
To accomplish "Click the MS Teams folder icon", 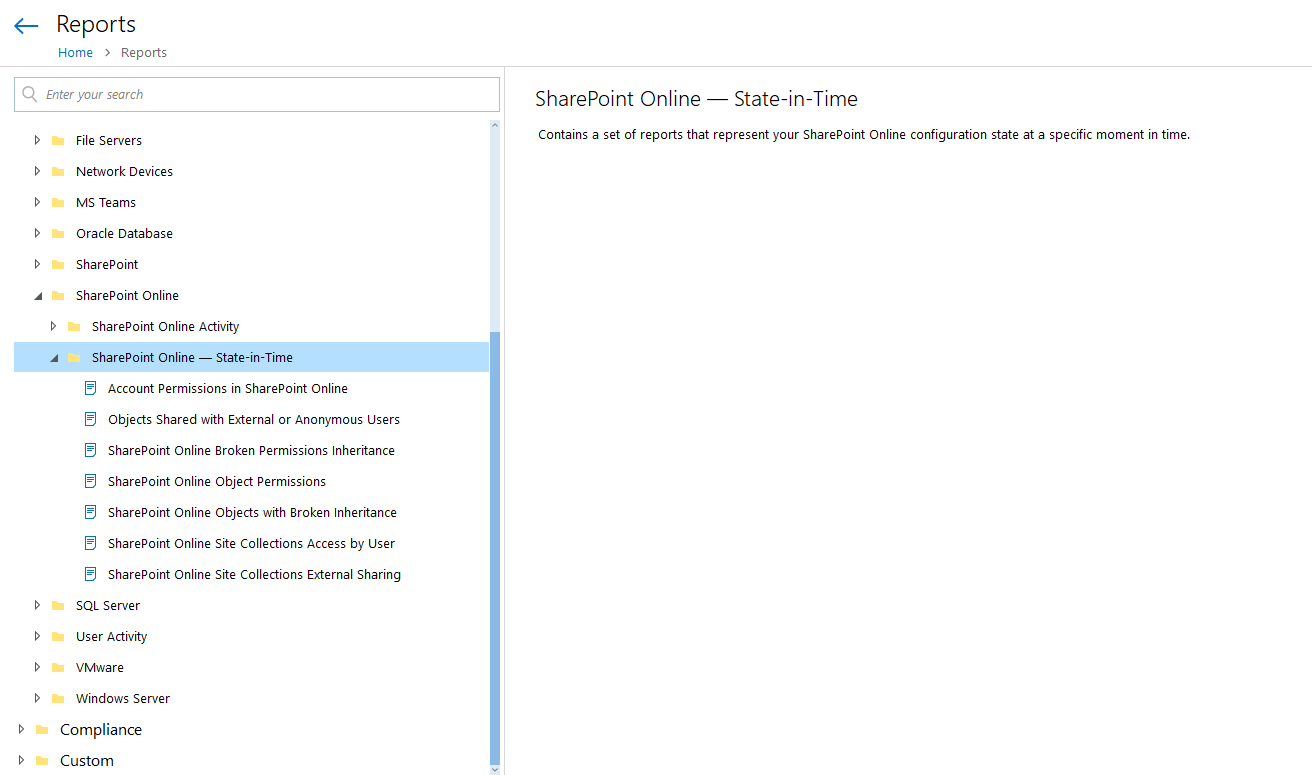I will [58, 202].
